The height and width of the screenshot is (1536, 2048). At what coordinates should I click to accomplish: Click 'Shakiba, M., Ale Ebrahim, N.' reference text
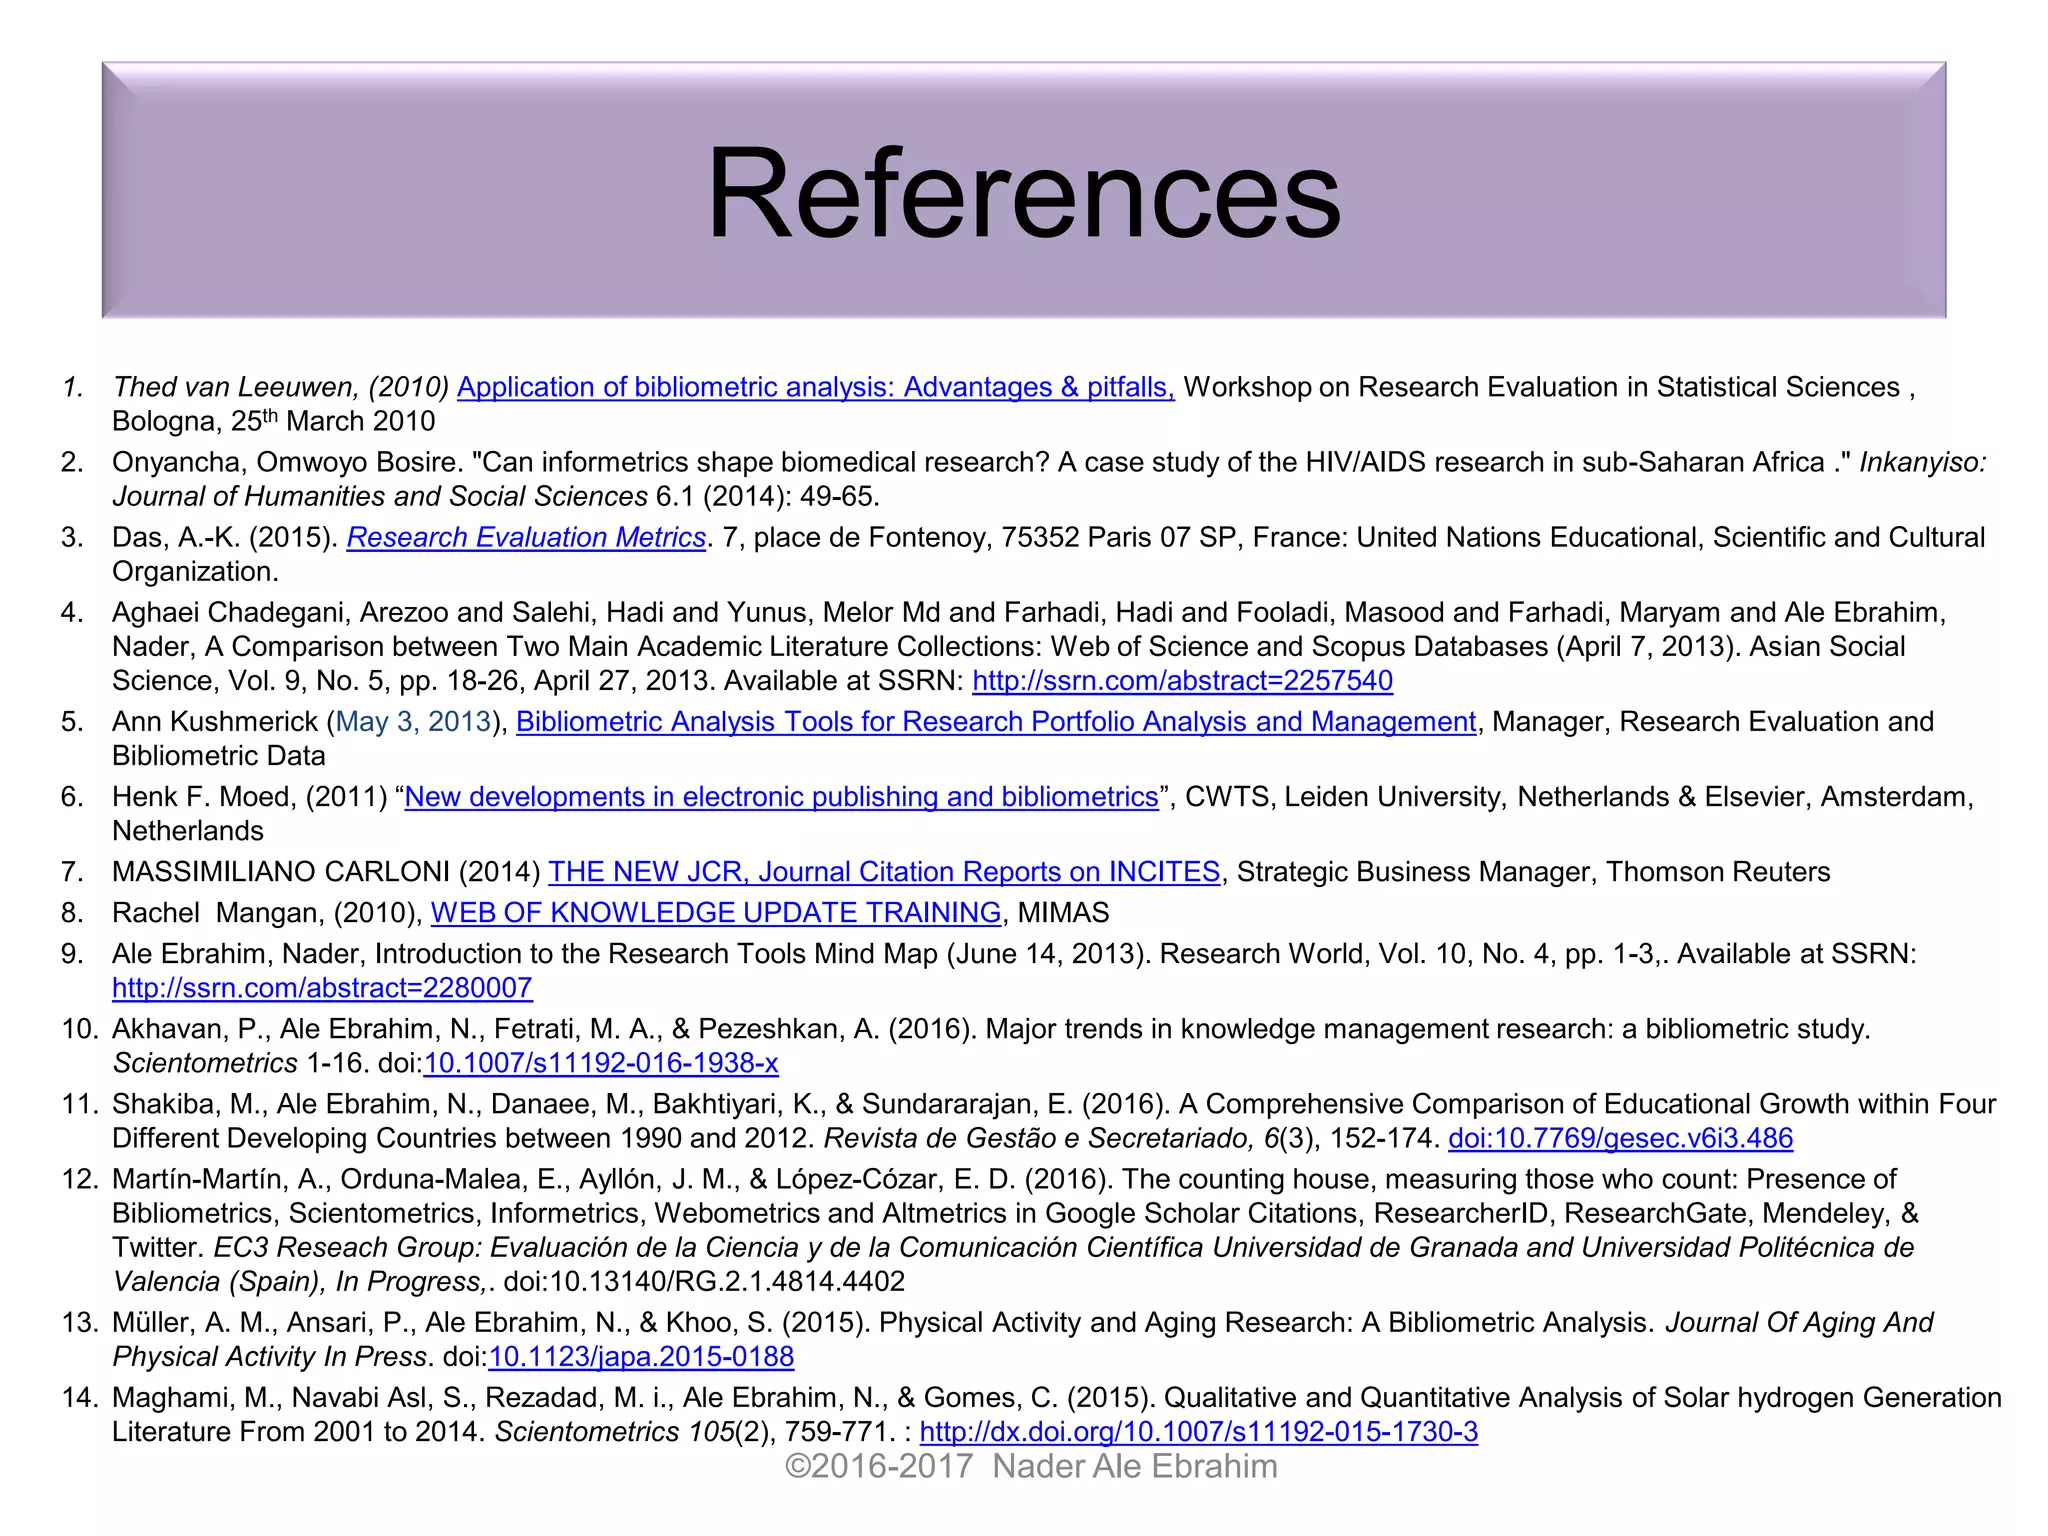tap(297, 1103)
